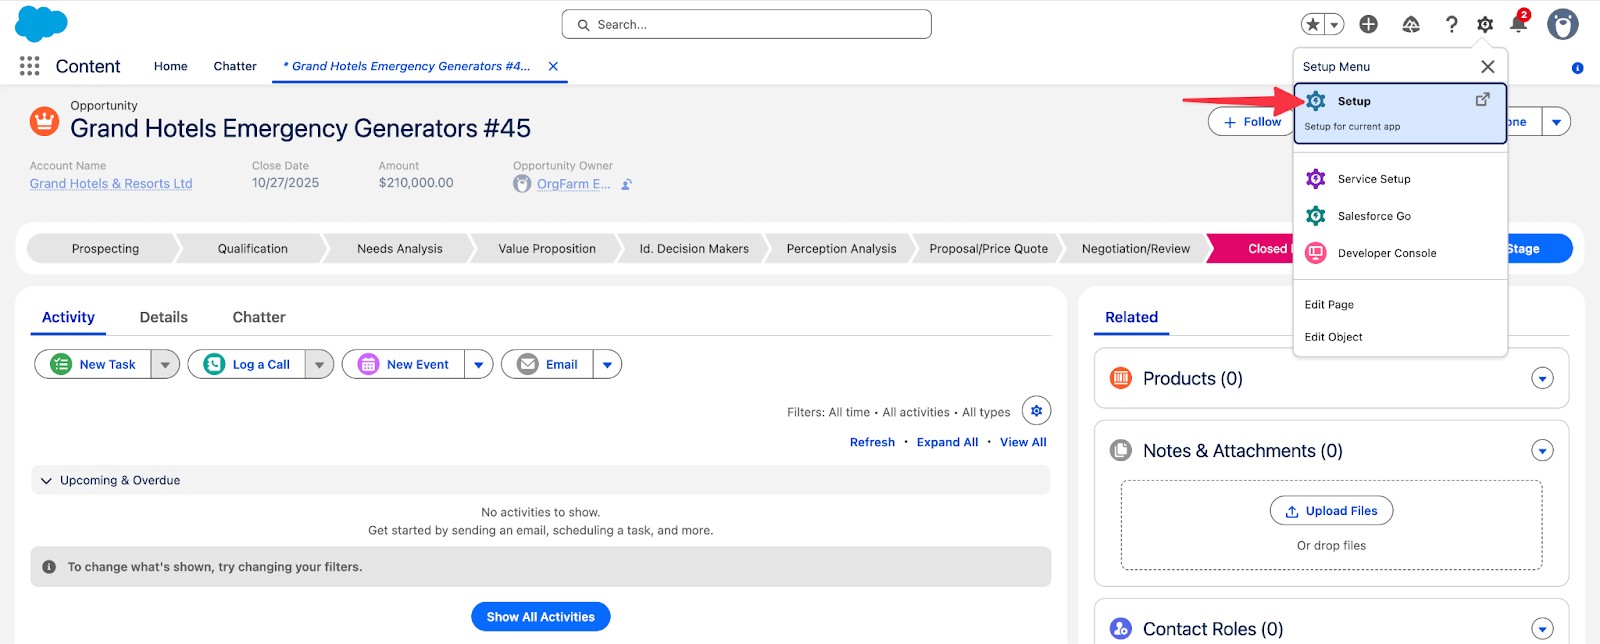Viewport: 1600px width, 644px height.
Task: Open the Products card dropdown menu
Action: 1543,379
